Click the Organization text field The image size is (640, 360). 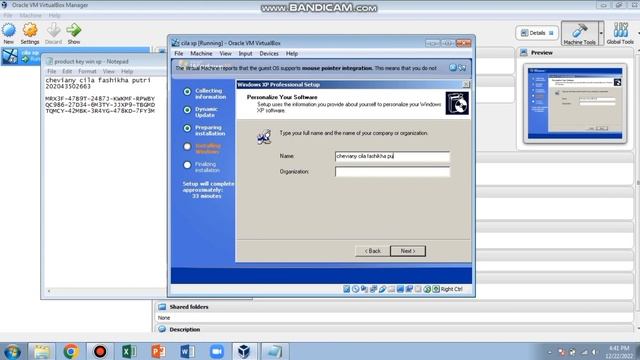392,172
